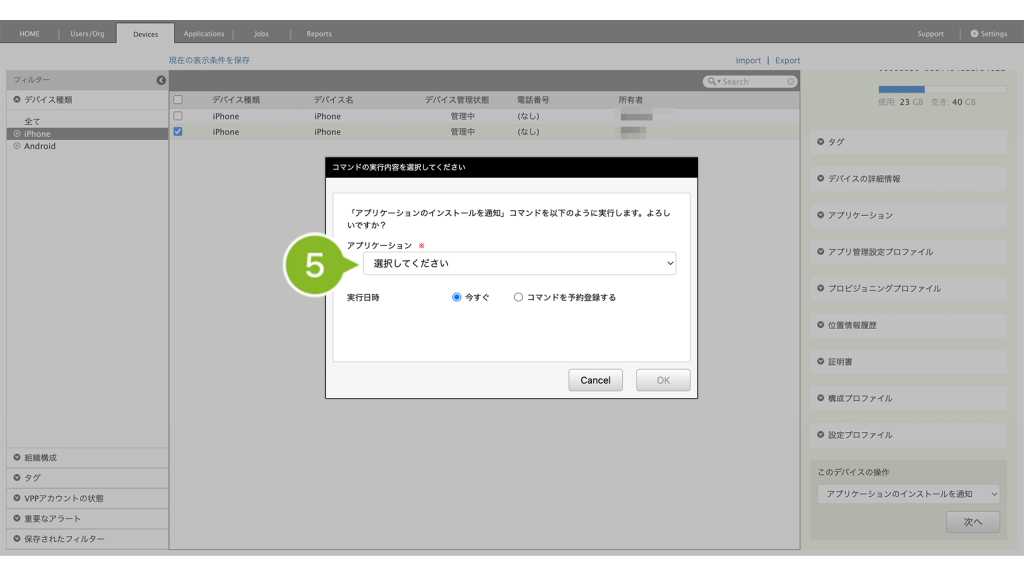Click the iPhone filter expand icon
1024x576 pixels.
pos(17,134)
